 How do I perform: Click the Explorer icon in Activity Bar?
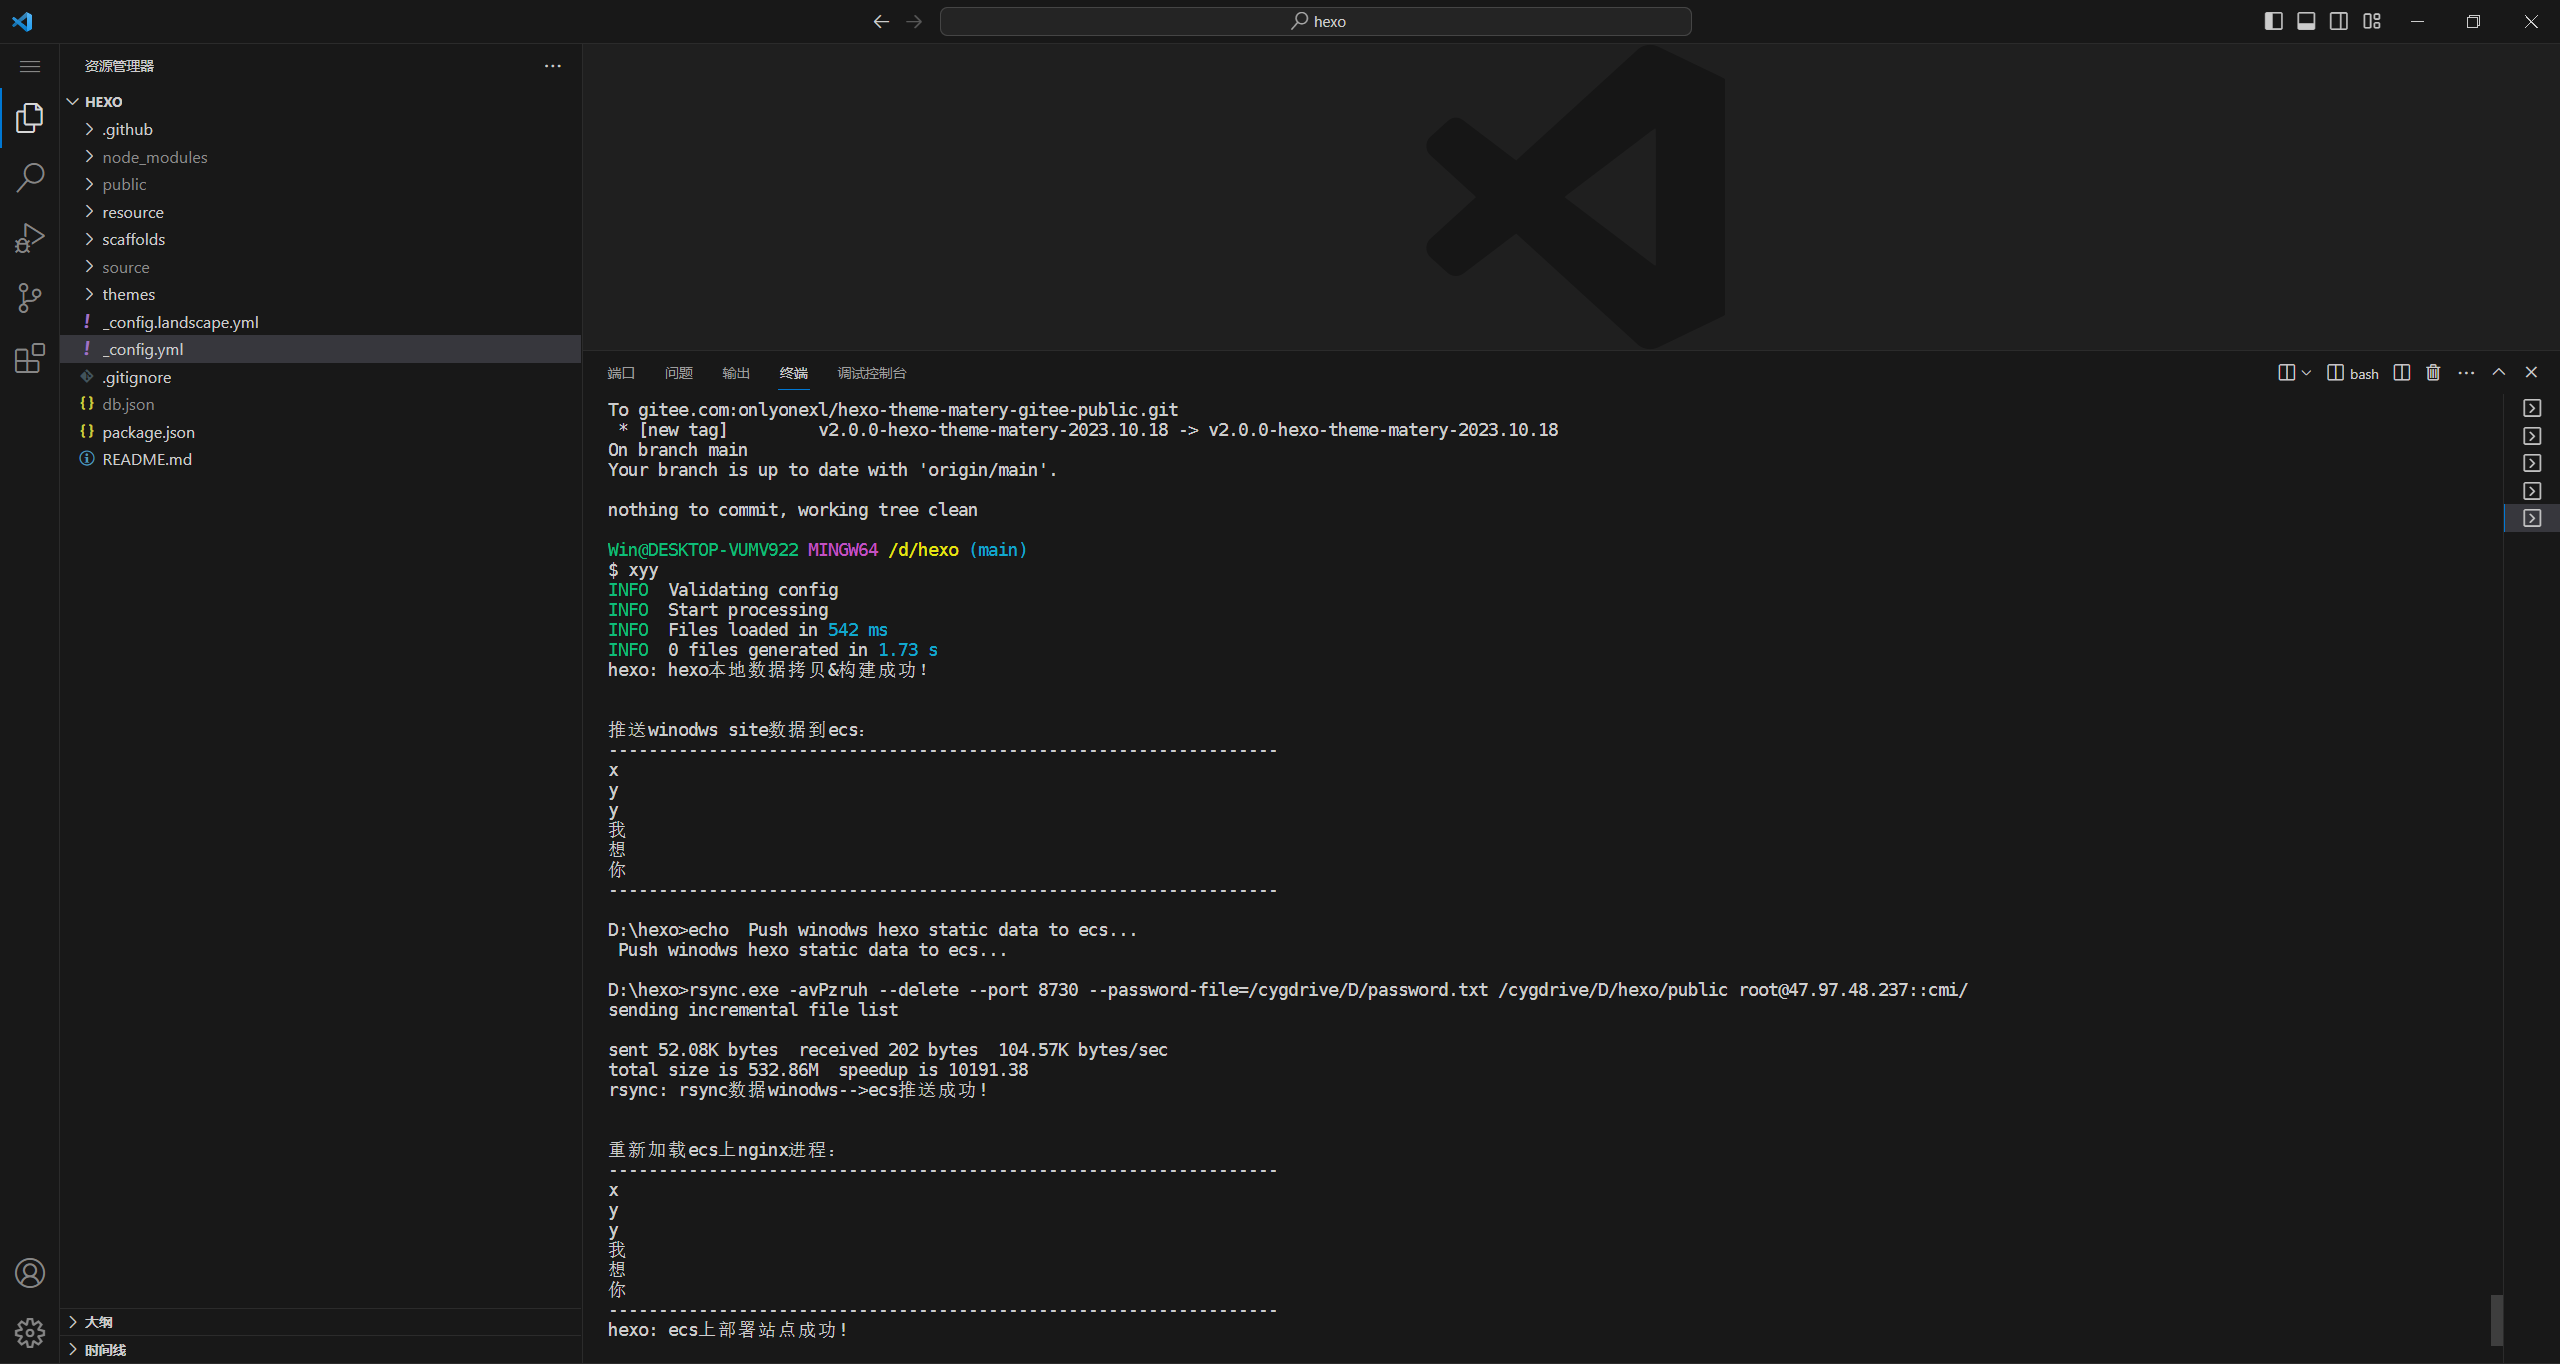pos(29,118)
